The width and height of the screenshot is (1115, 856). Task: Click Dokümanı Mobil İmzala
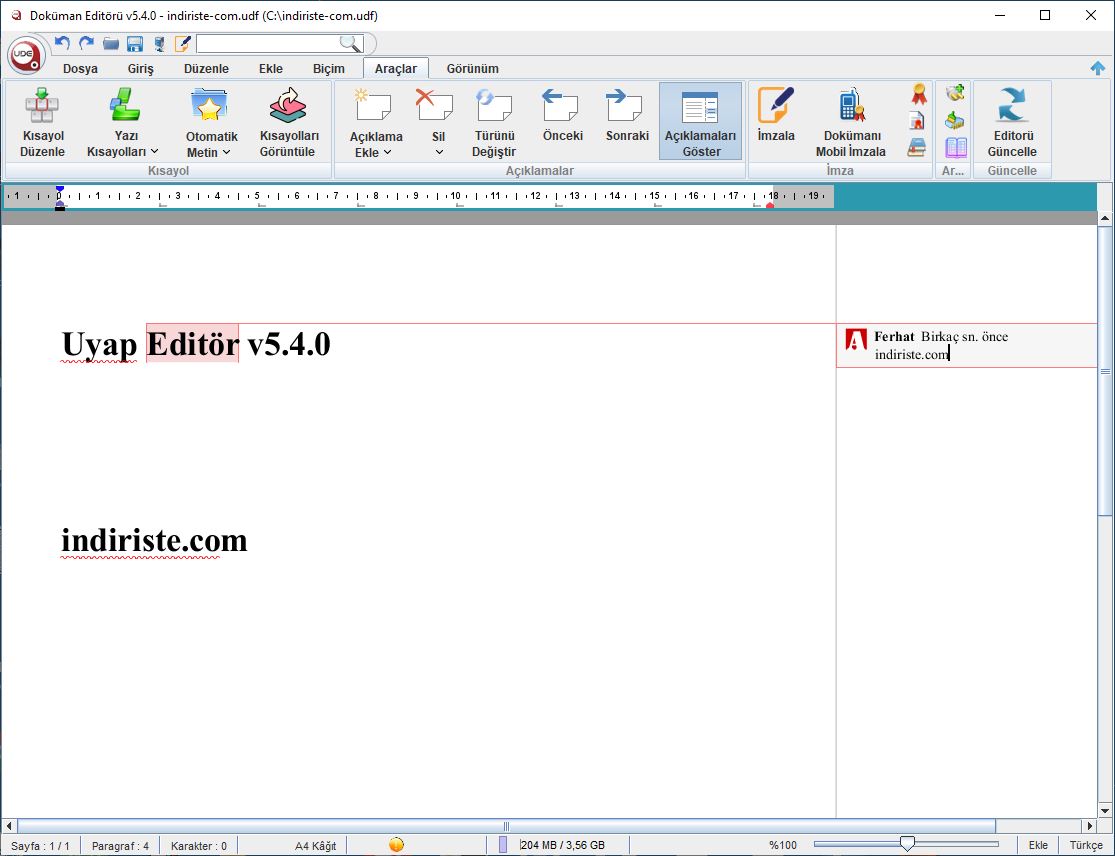pos(851,122)
